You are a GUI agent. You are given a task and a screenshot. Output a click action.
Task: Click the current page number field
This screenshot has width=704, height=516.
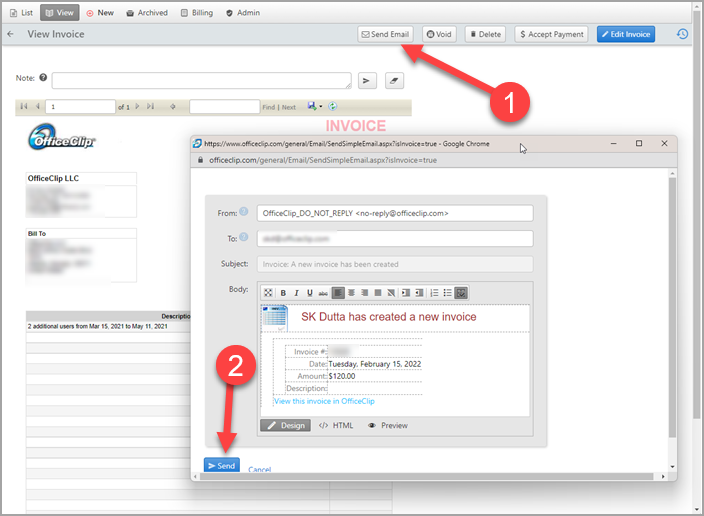tap(80, 106)
